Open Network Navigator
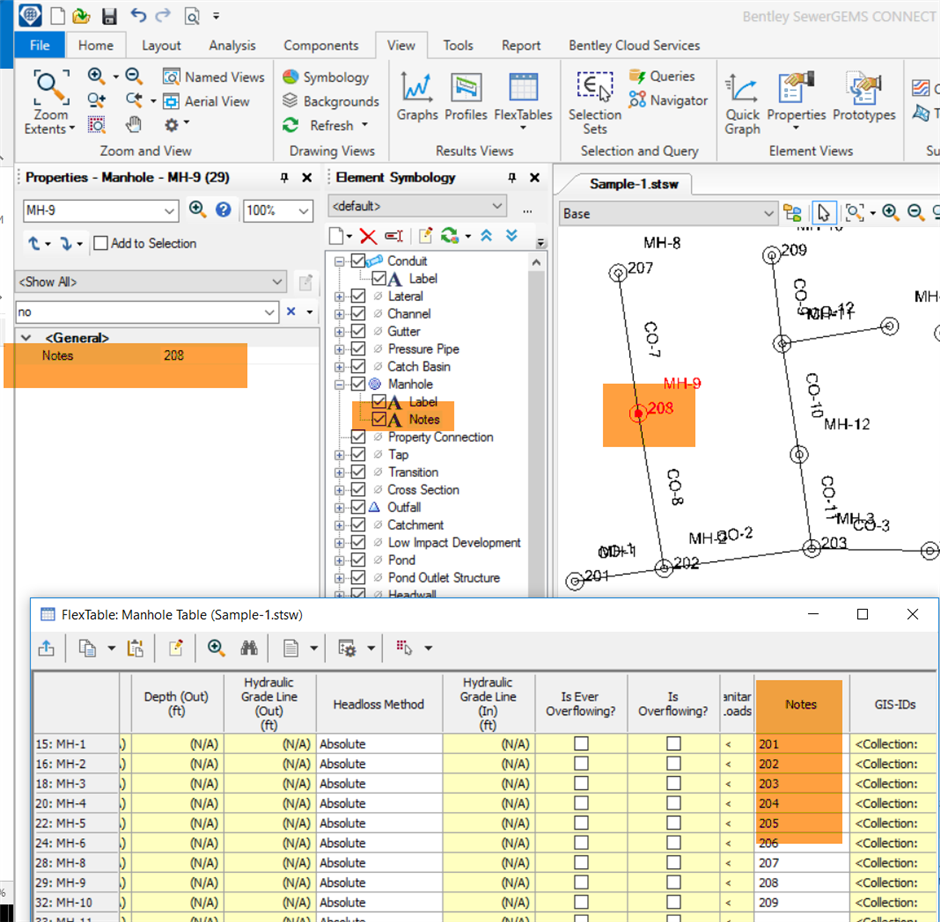Viewport: 940px width, 922px height. point(668,100)
